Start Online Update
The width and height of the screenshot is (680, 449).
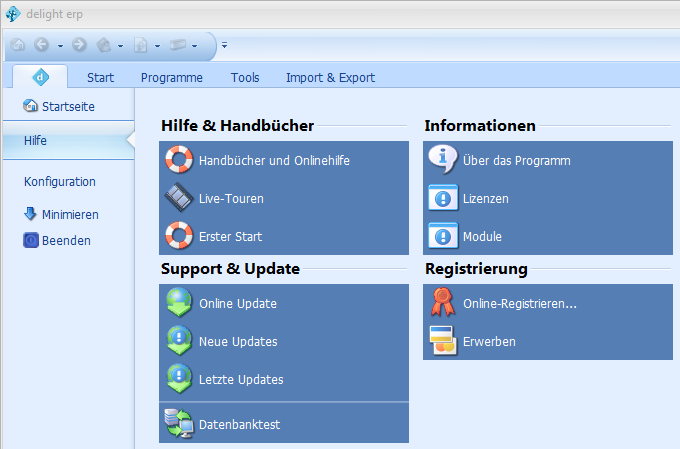(284, 303)
